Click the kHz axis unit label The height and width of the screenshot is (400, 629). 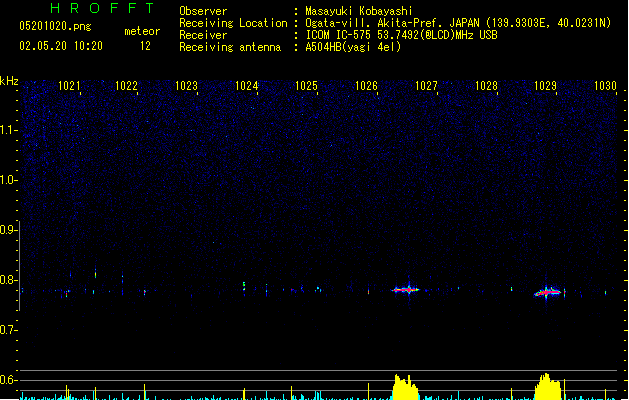(9, 81)
